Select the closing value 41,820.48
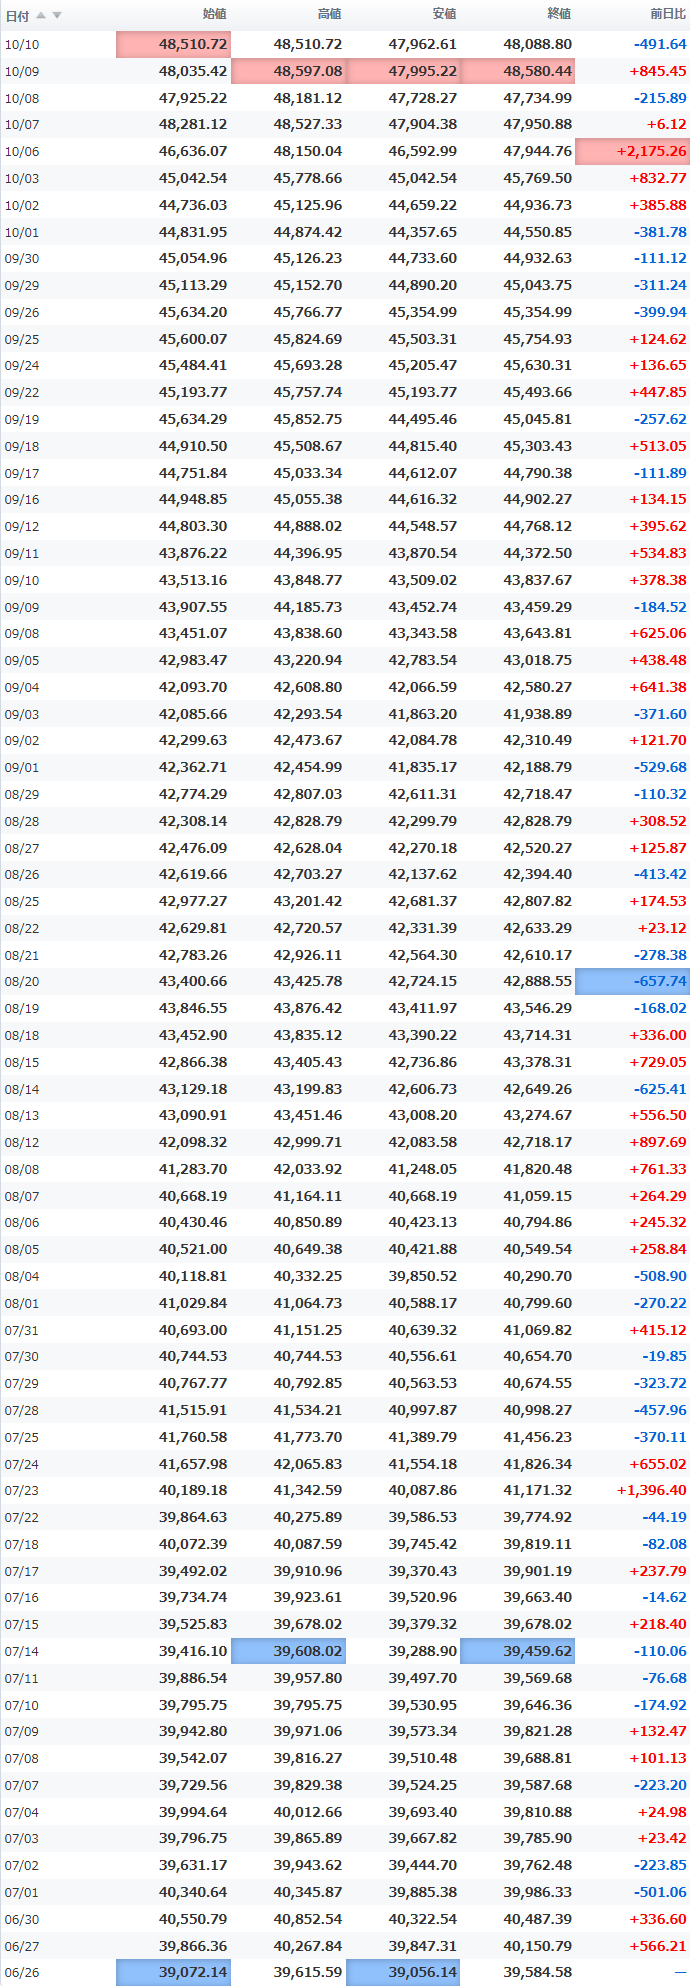The width and height of the screenshot is (690, 1986). [x=538, y=1169]
